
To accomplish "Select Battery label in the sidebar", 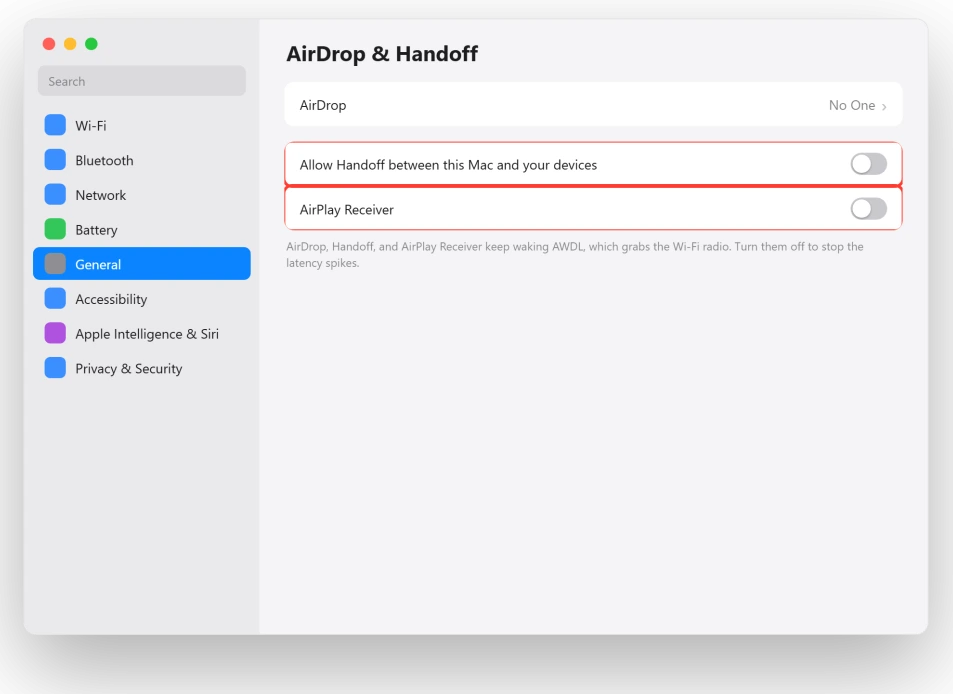I will point(96,230).
